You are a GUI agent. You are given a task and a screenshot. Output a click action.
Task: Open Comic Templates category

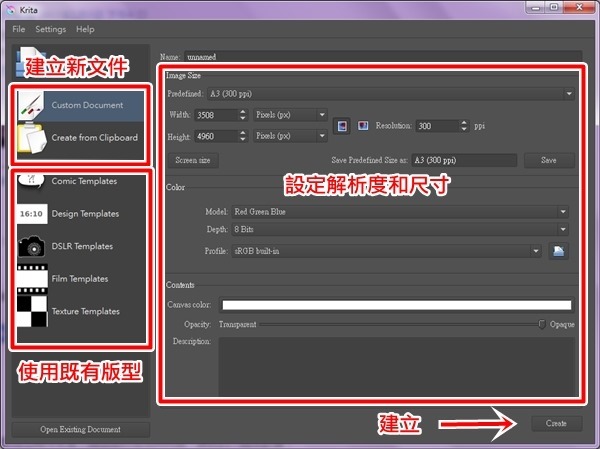click(32, 182)
